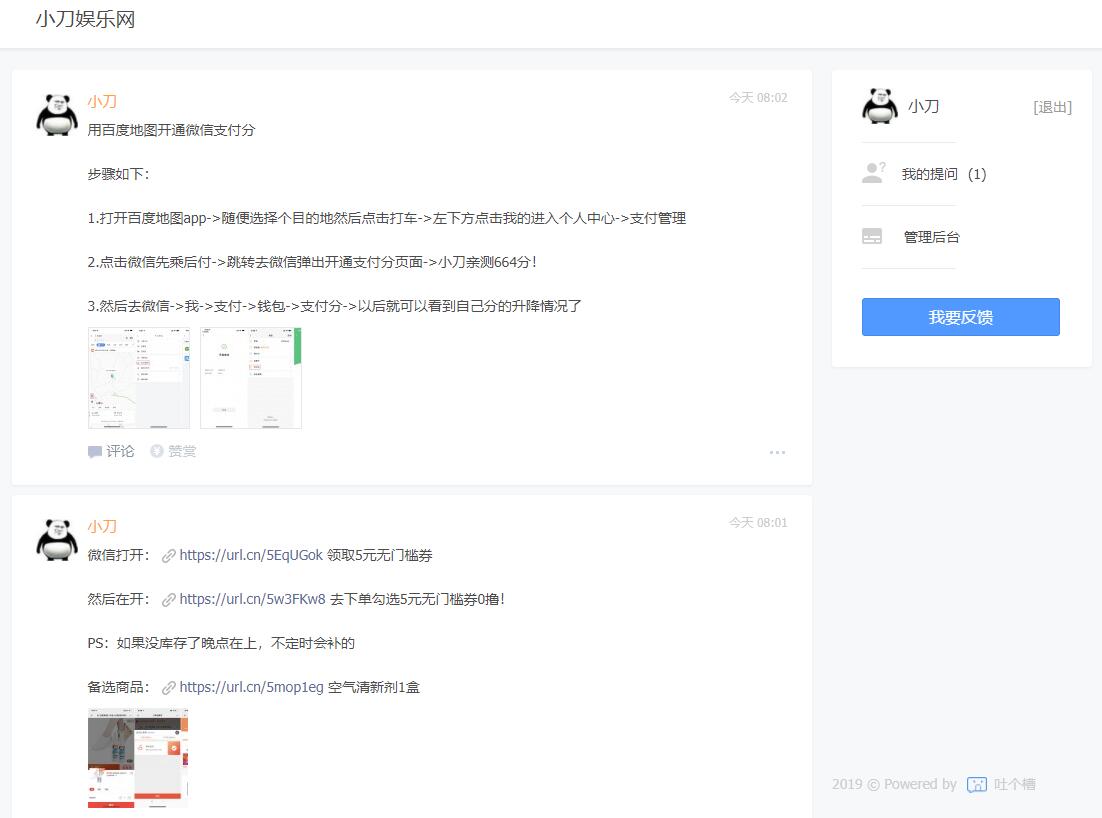The image size is (1102, 818).
Task: Click step 2 text about 微信先乘后付
Action: click(x=312, y=262)
